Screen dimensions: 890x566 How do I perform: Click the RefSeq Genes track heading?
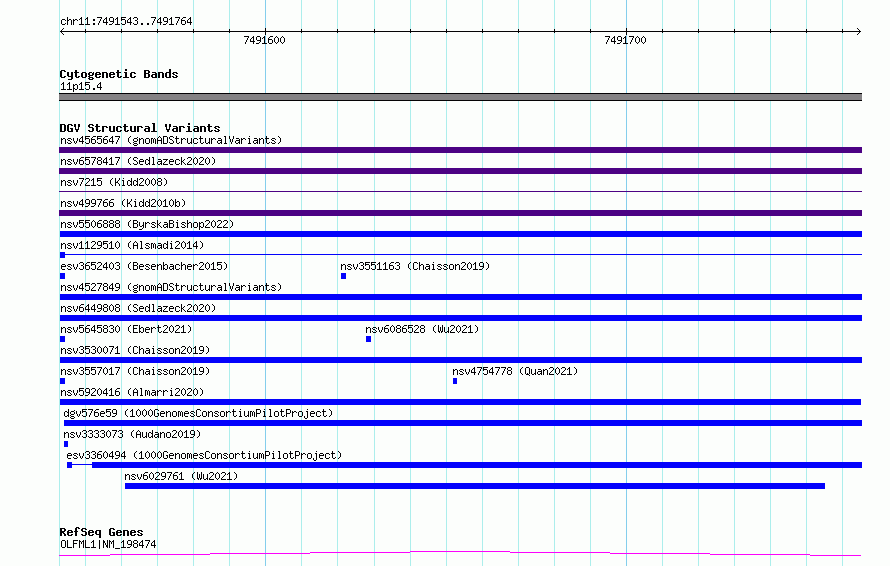pyautogui.click(x=101, y=532)
